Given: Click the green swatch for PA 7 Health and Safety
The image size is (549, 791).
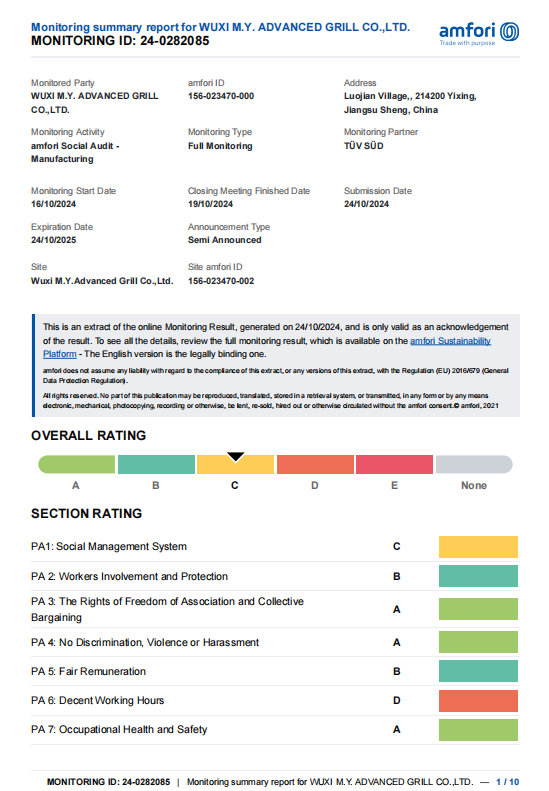Looking at the screenshot, I should 478,730.
